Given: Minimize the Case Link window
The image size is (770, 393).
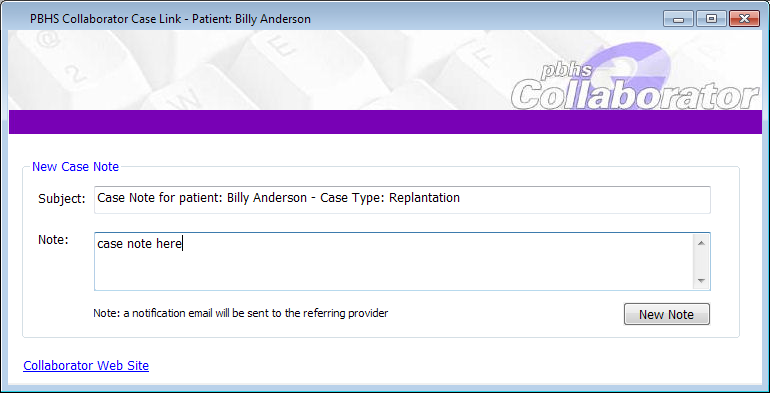Looking at the screenshot, I should coord(678,19).
